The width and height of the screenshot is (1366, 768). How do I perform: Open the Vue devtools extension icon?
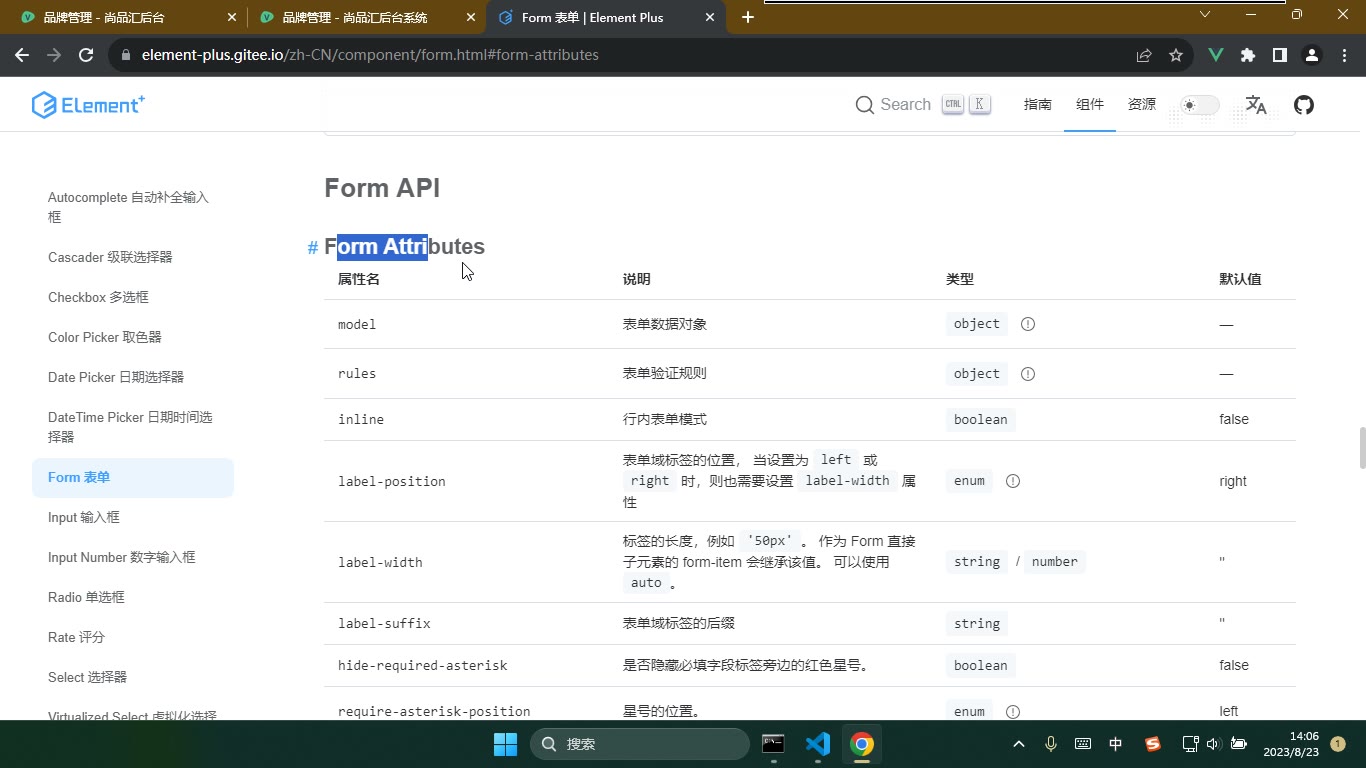click(x=1216, y=55)
